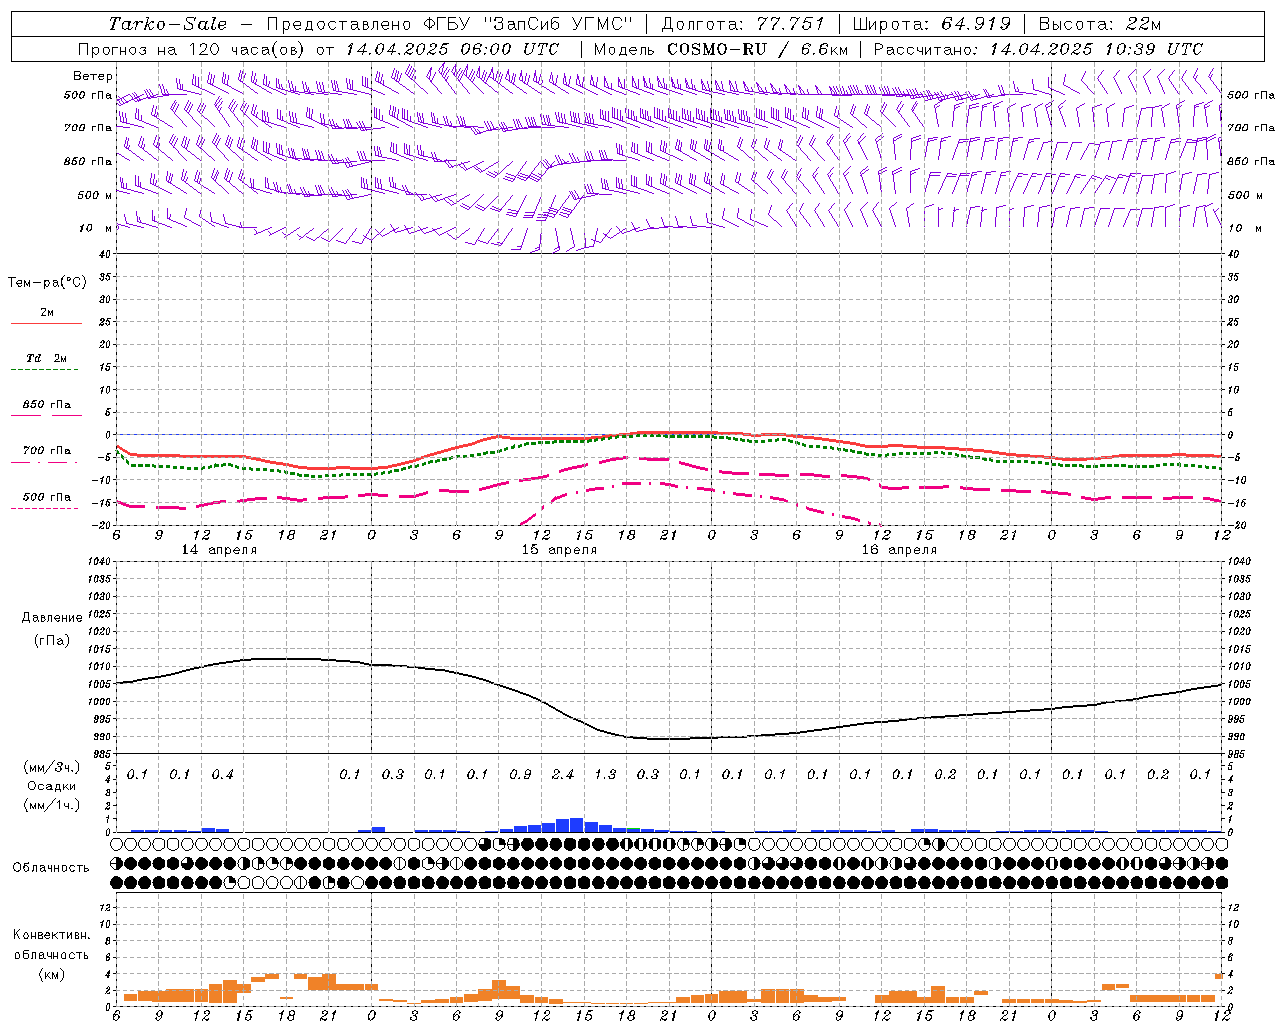Viewport: 1280px width, 1024px height.
Task: Click the 500 м wind level label on left
Action: click(96, 195)
